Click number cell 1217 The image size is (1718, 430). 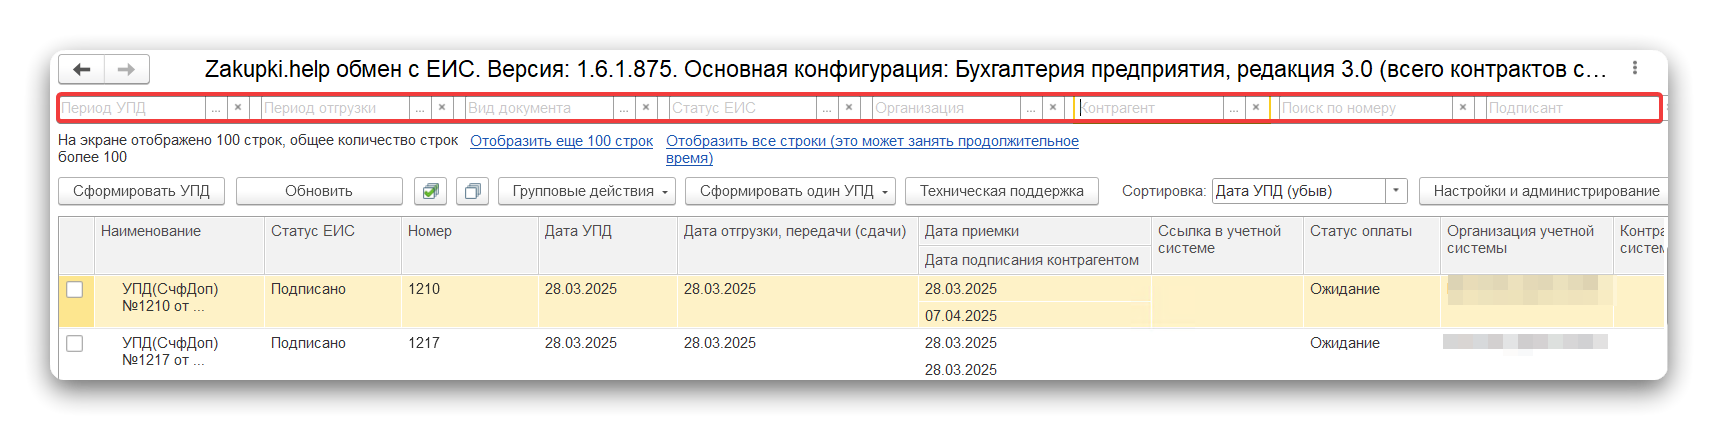[x=470, y=354]
